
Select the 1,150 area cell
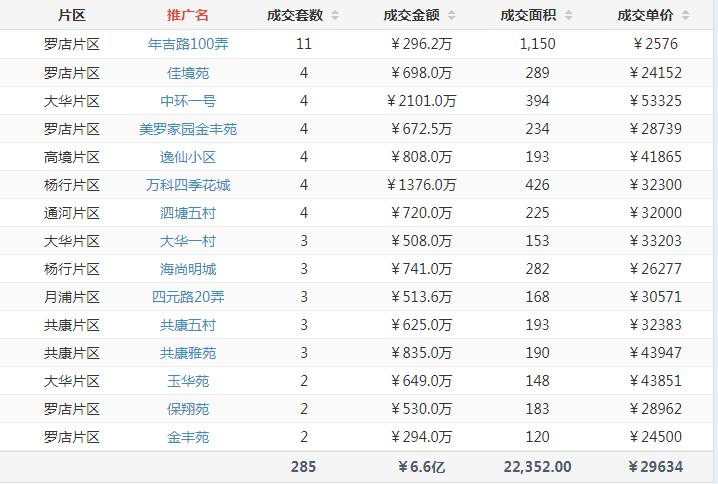(538, 44)
